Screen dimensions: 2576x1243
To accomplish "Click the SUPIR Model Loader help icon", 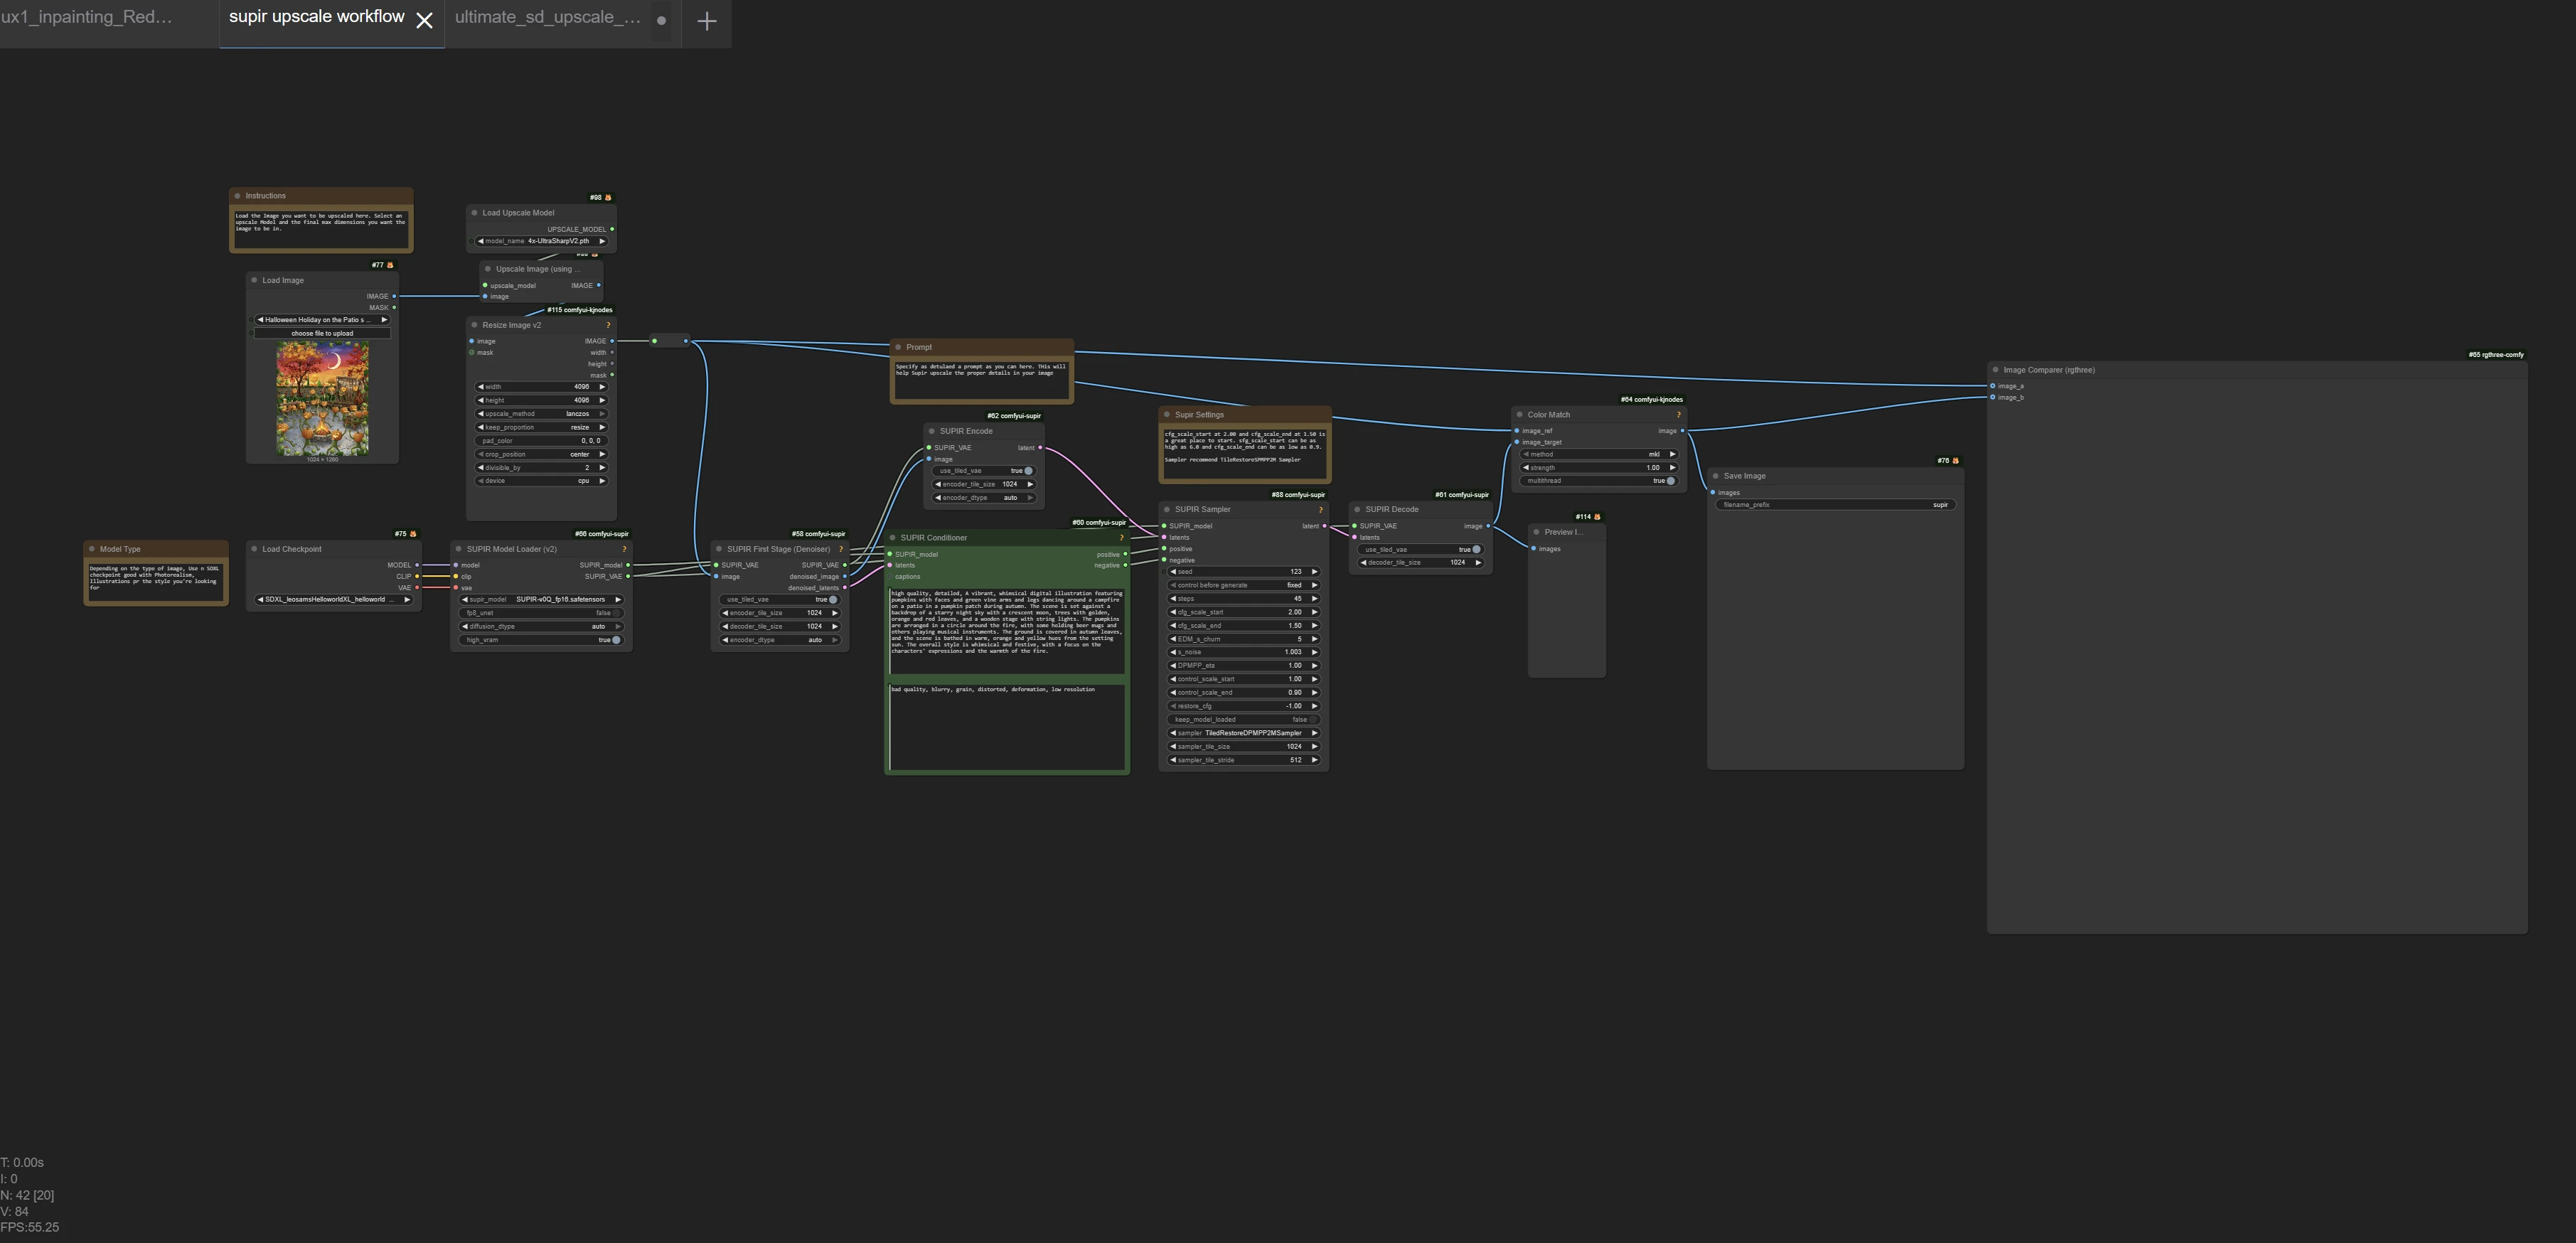I will tap(624, 549).
